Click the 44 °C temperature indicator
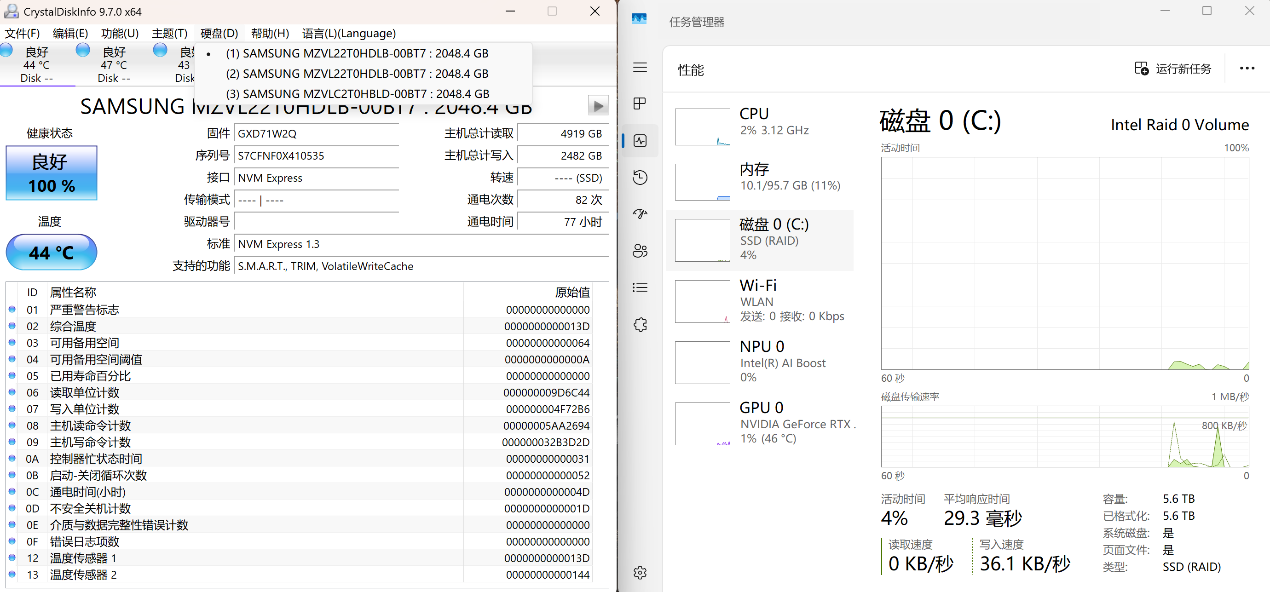 52,252
